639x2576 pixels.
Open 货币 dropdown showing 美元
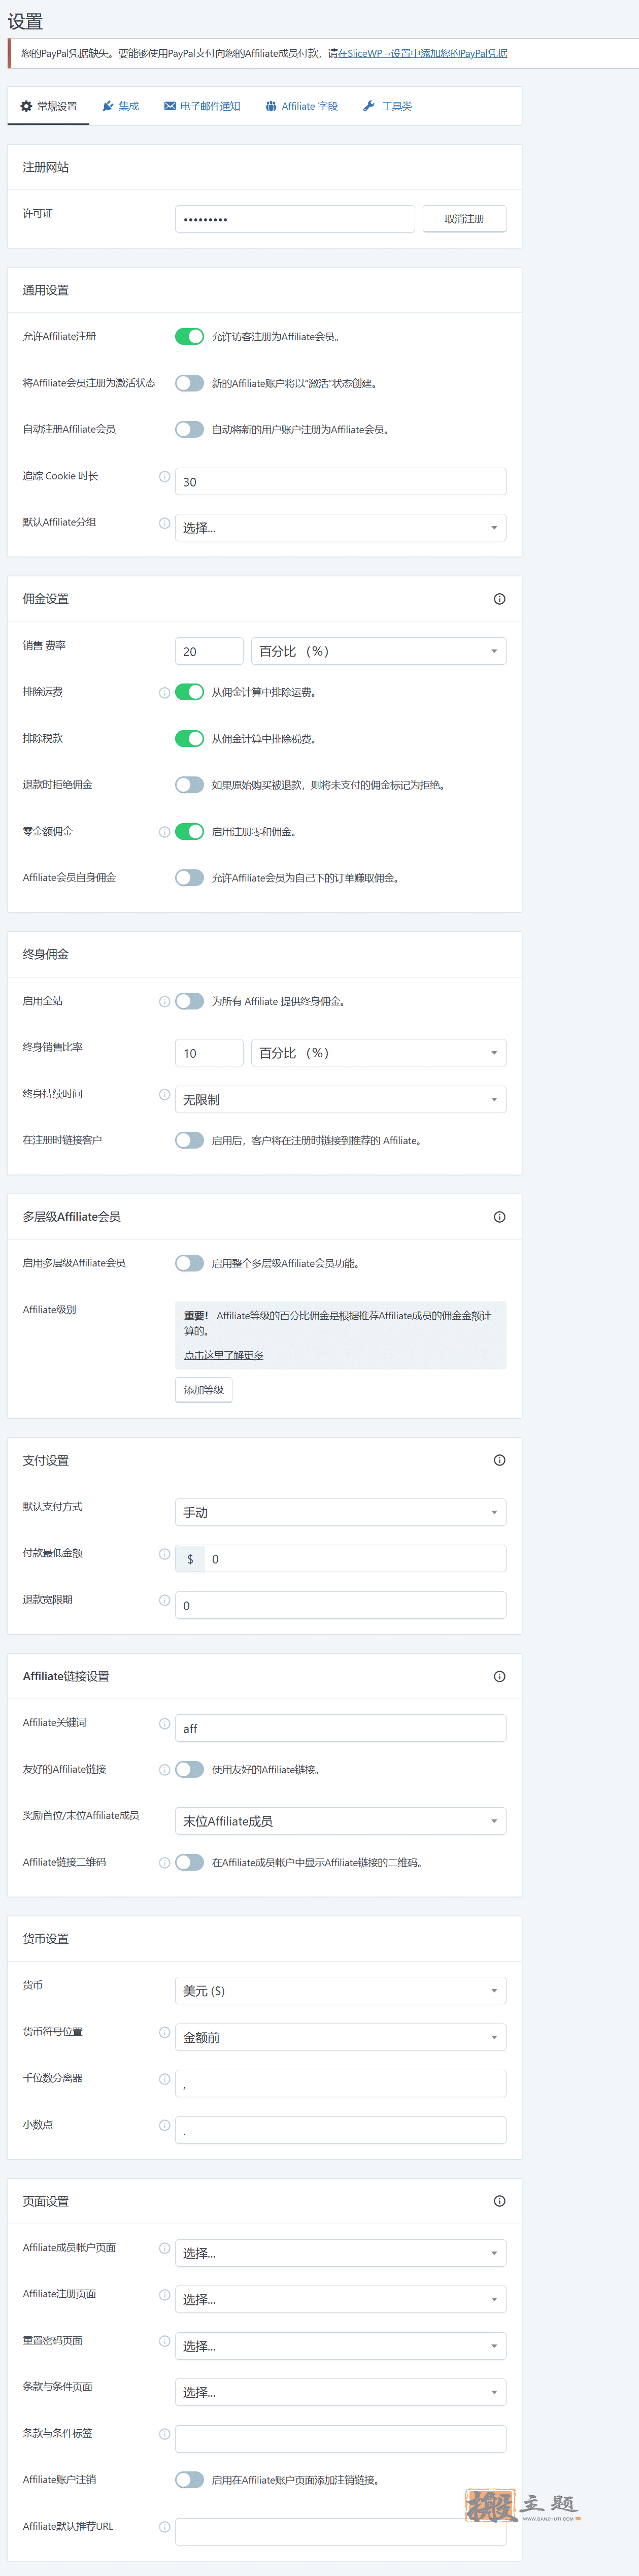tap(340, 1991)
